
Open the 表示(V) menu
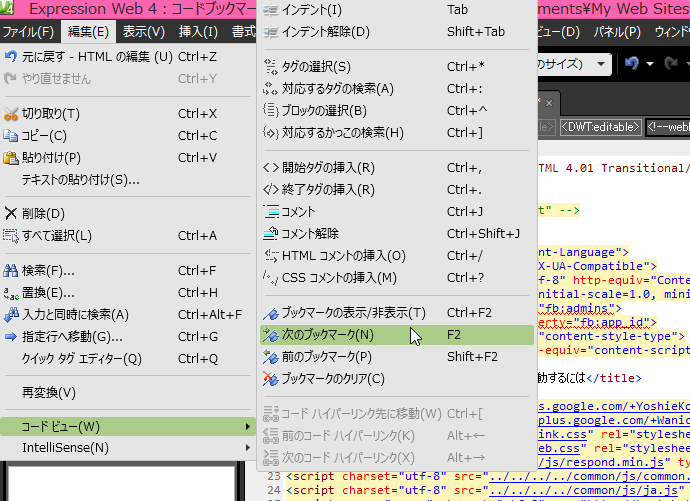(143, 32)
